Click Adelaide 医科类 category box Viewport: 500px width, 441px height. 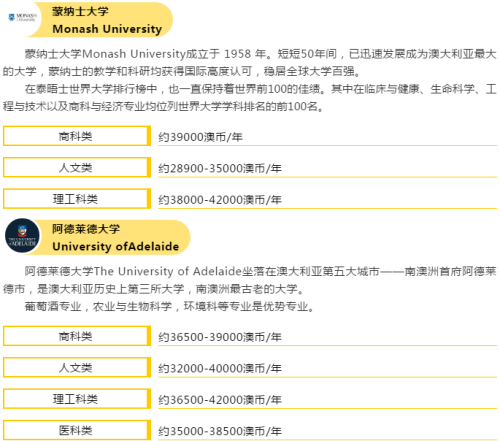[77, 430]
